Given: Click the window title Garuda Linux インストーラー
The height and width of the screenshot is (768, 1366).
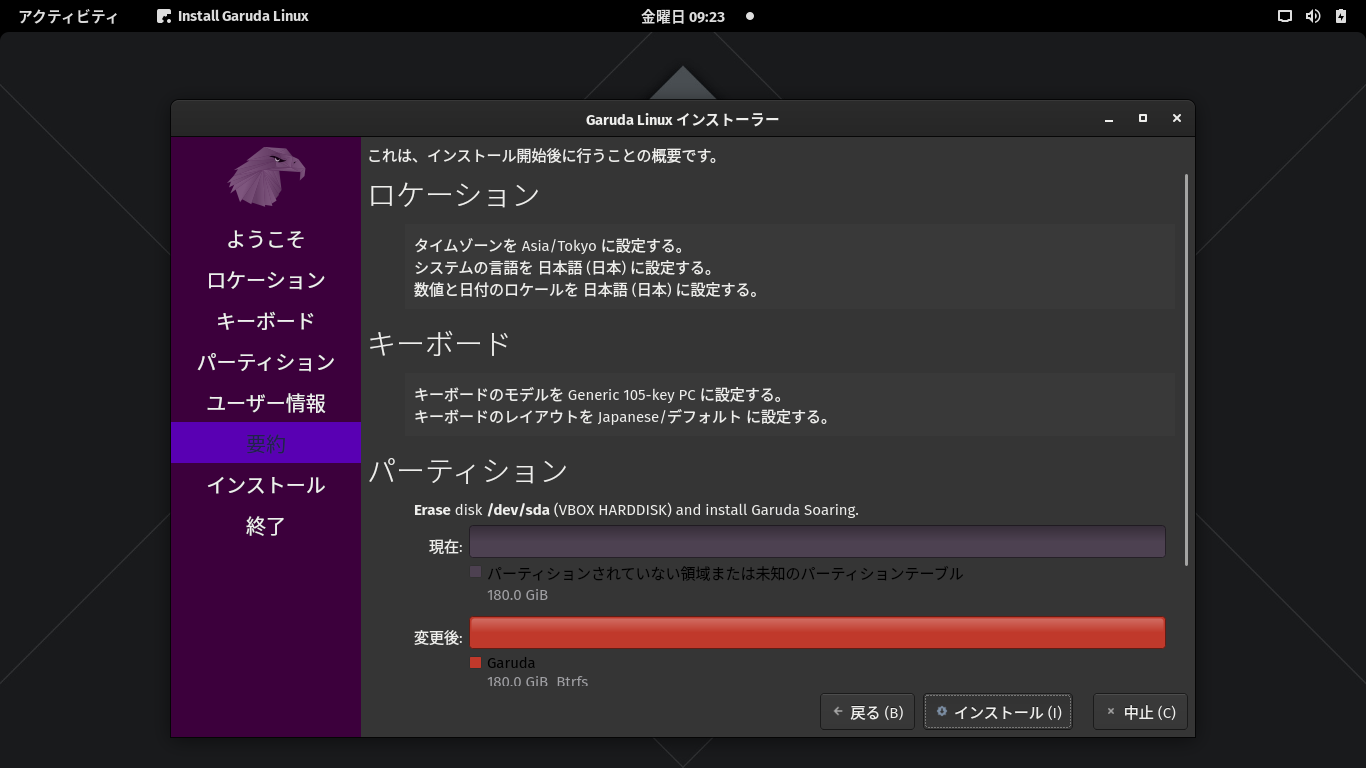Looking at the screenshot, I should pos(683,119).
